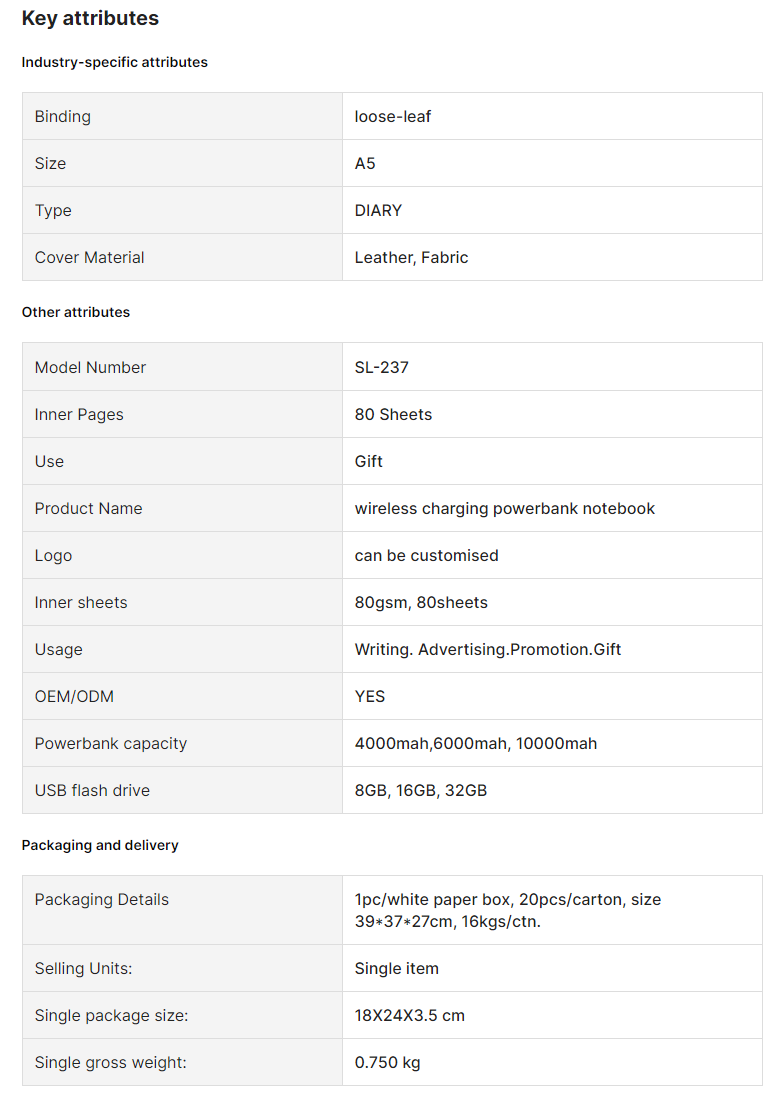Click the 4000mah,6000mah, 10000mah capacity value
The height and width of the screenshot is (1102, 780).
coord(476,744)
